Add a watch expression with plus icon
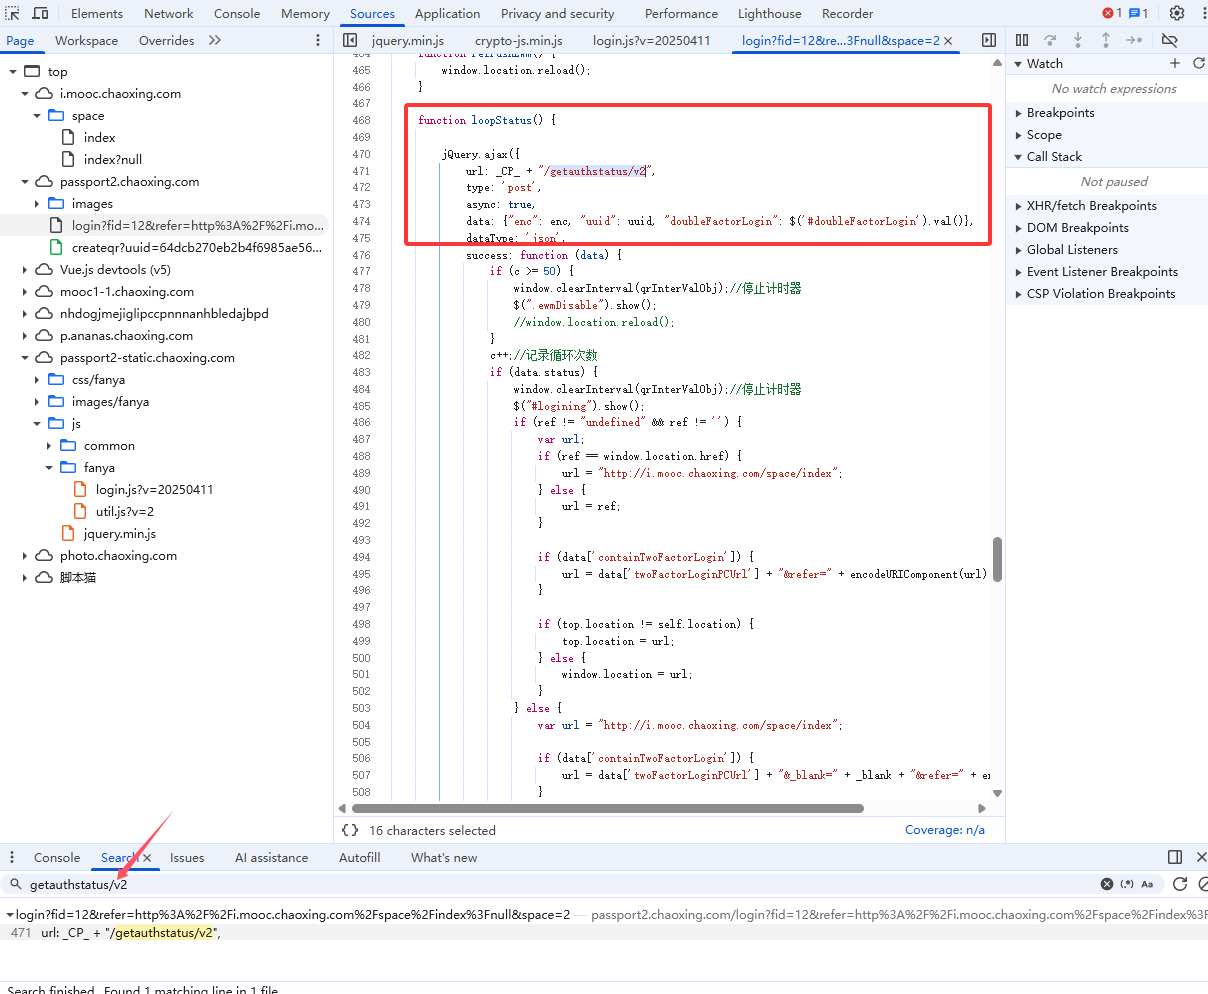 click(1175, 63)
